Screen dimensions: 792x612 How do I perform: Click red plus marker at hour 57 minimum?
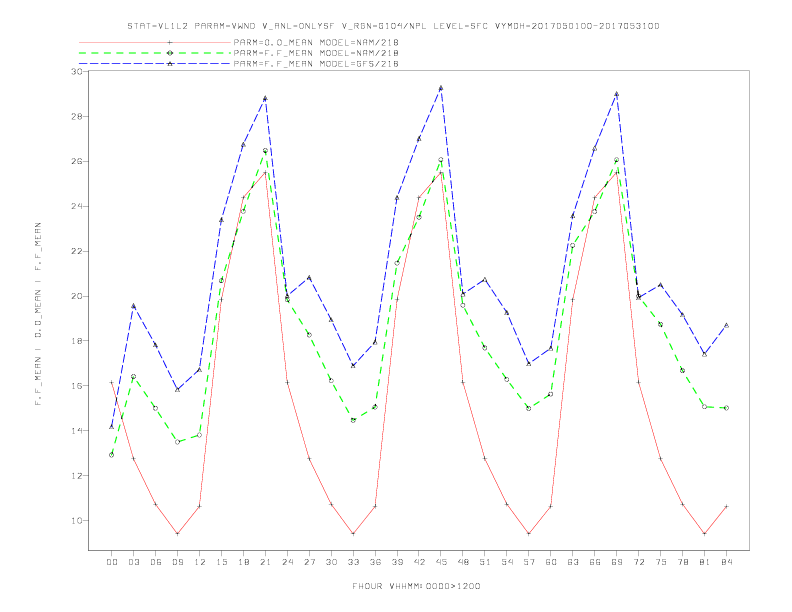pyautogui.click(x=529, y=534)
